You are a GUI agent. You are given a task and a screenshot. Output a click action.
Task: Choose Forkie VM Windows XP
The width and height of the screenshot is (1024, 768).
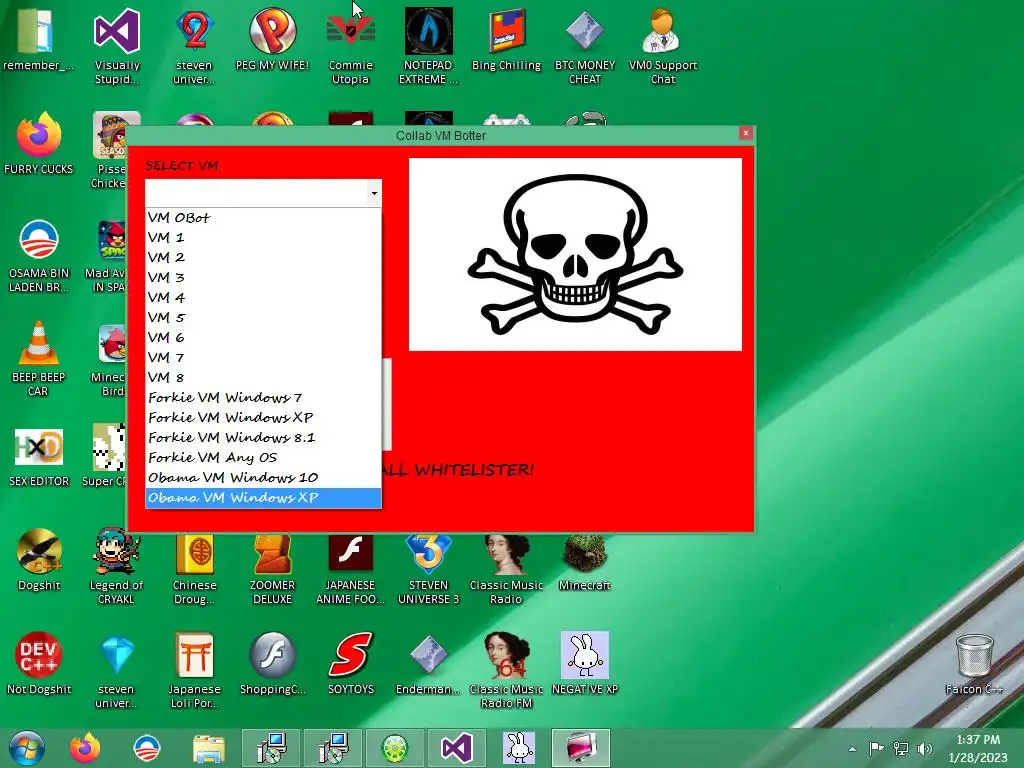263,417
